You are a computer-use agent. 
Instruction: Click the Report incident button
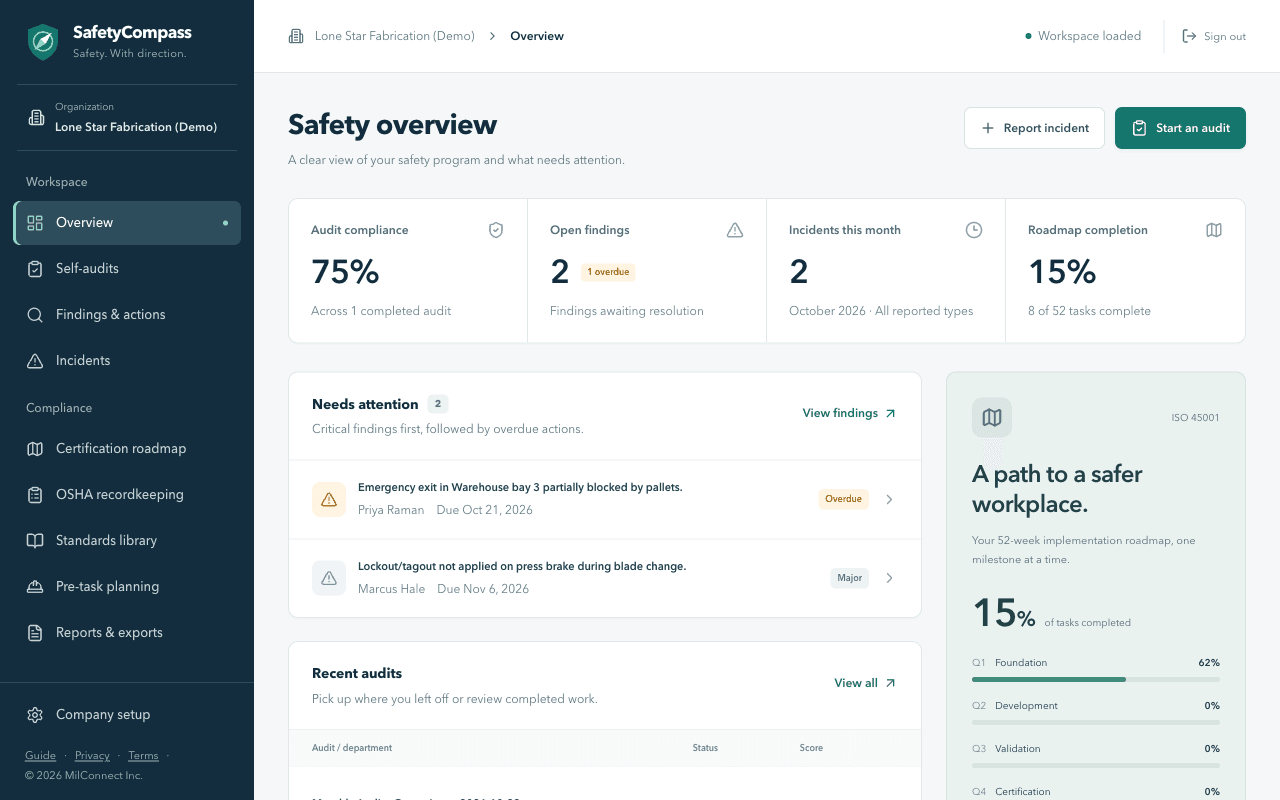click(x=1034, y=128)
